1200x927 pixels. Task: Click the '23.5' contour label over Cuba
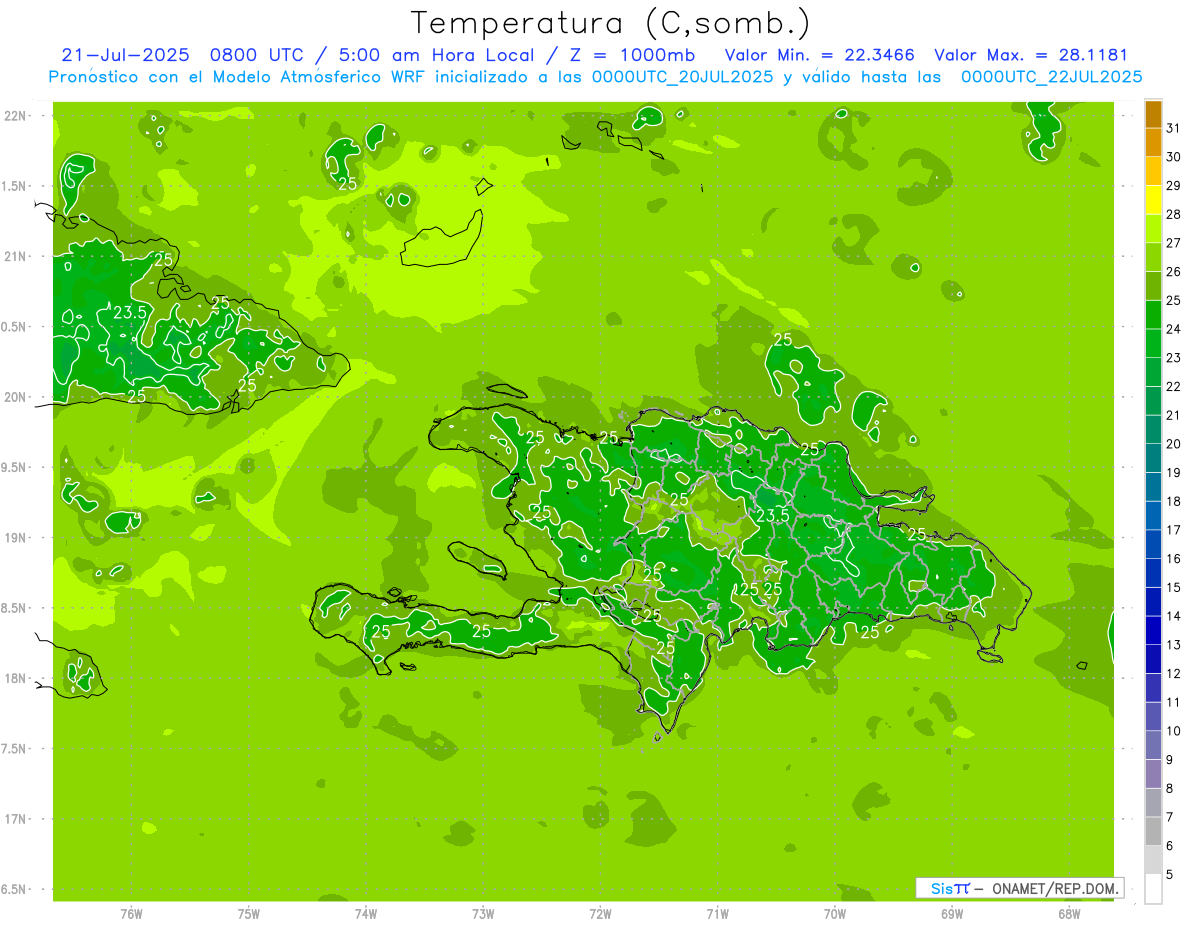pyautogui.click(x=130, y=312)
